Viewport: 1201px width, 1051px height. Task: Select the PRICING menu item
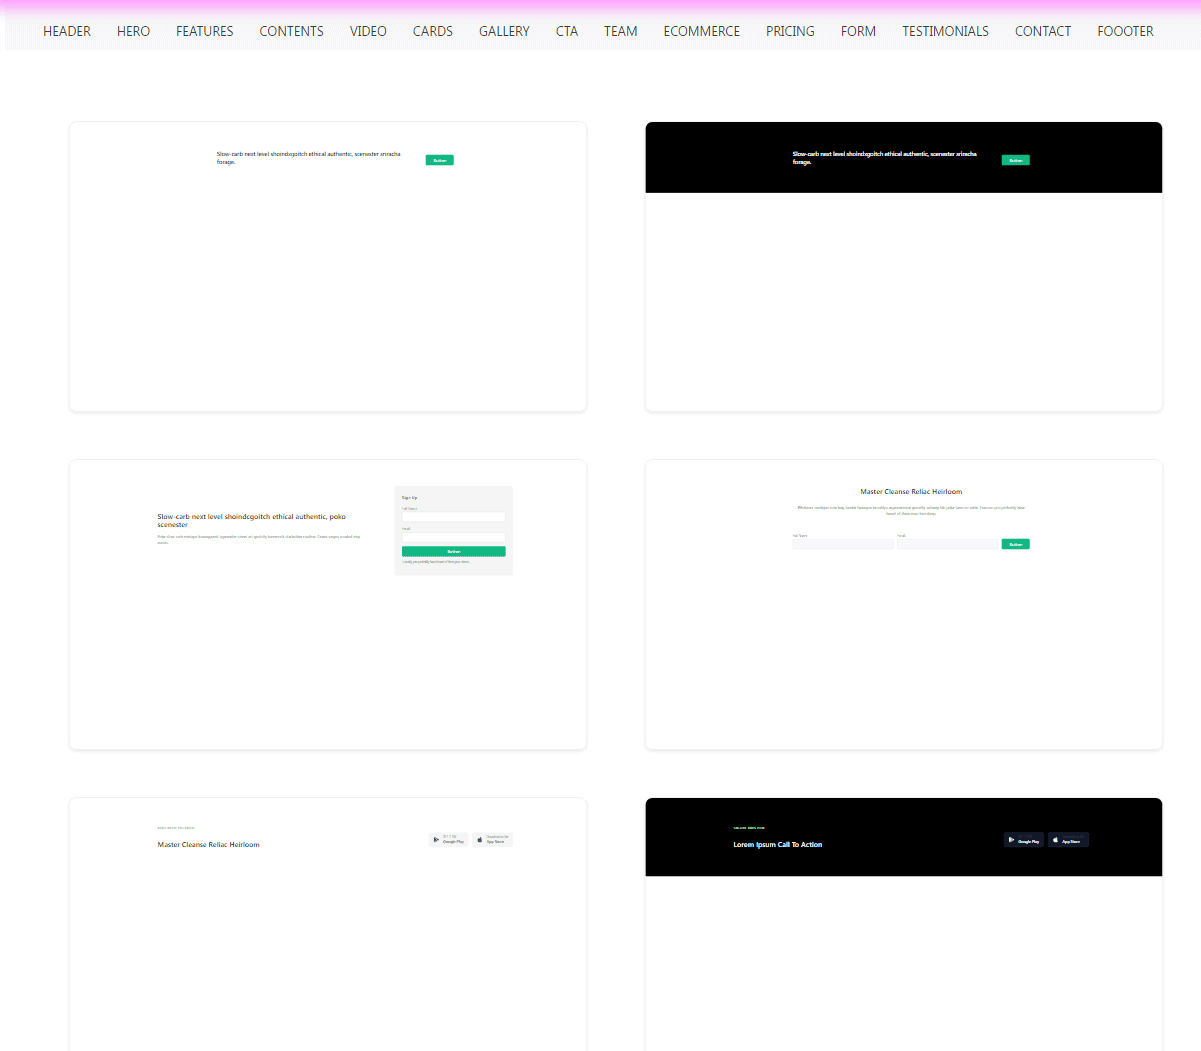click(x=790, y=31)
